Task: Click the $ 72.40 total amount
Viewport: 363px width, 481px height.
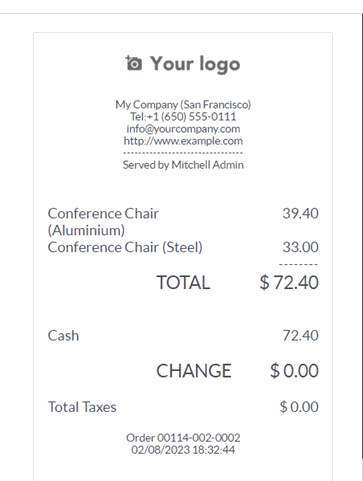Action: (289, 282)
